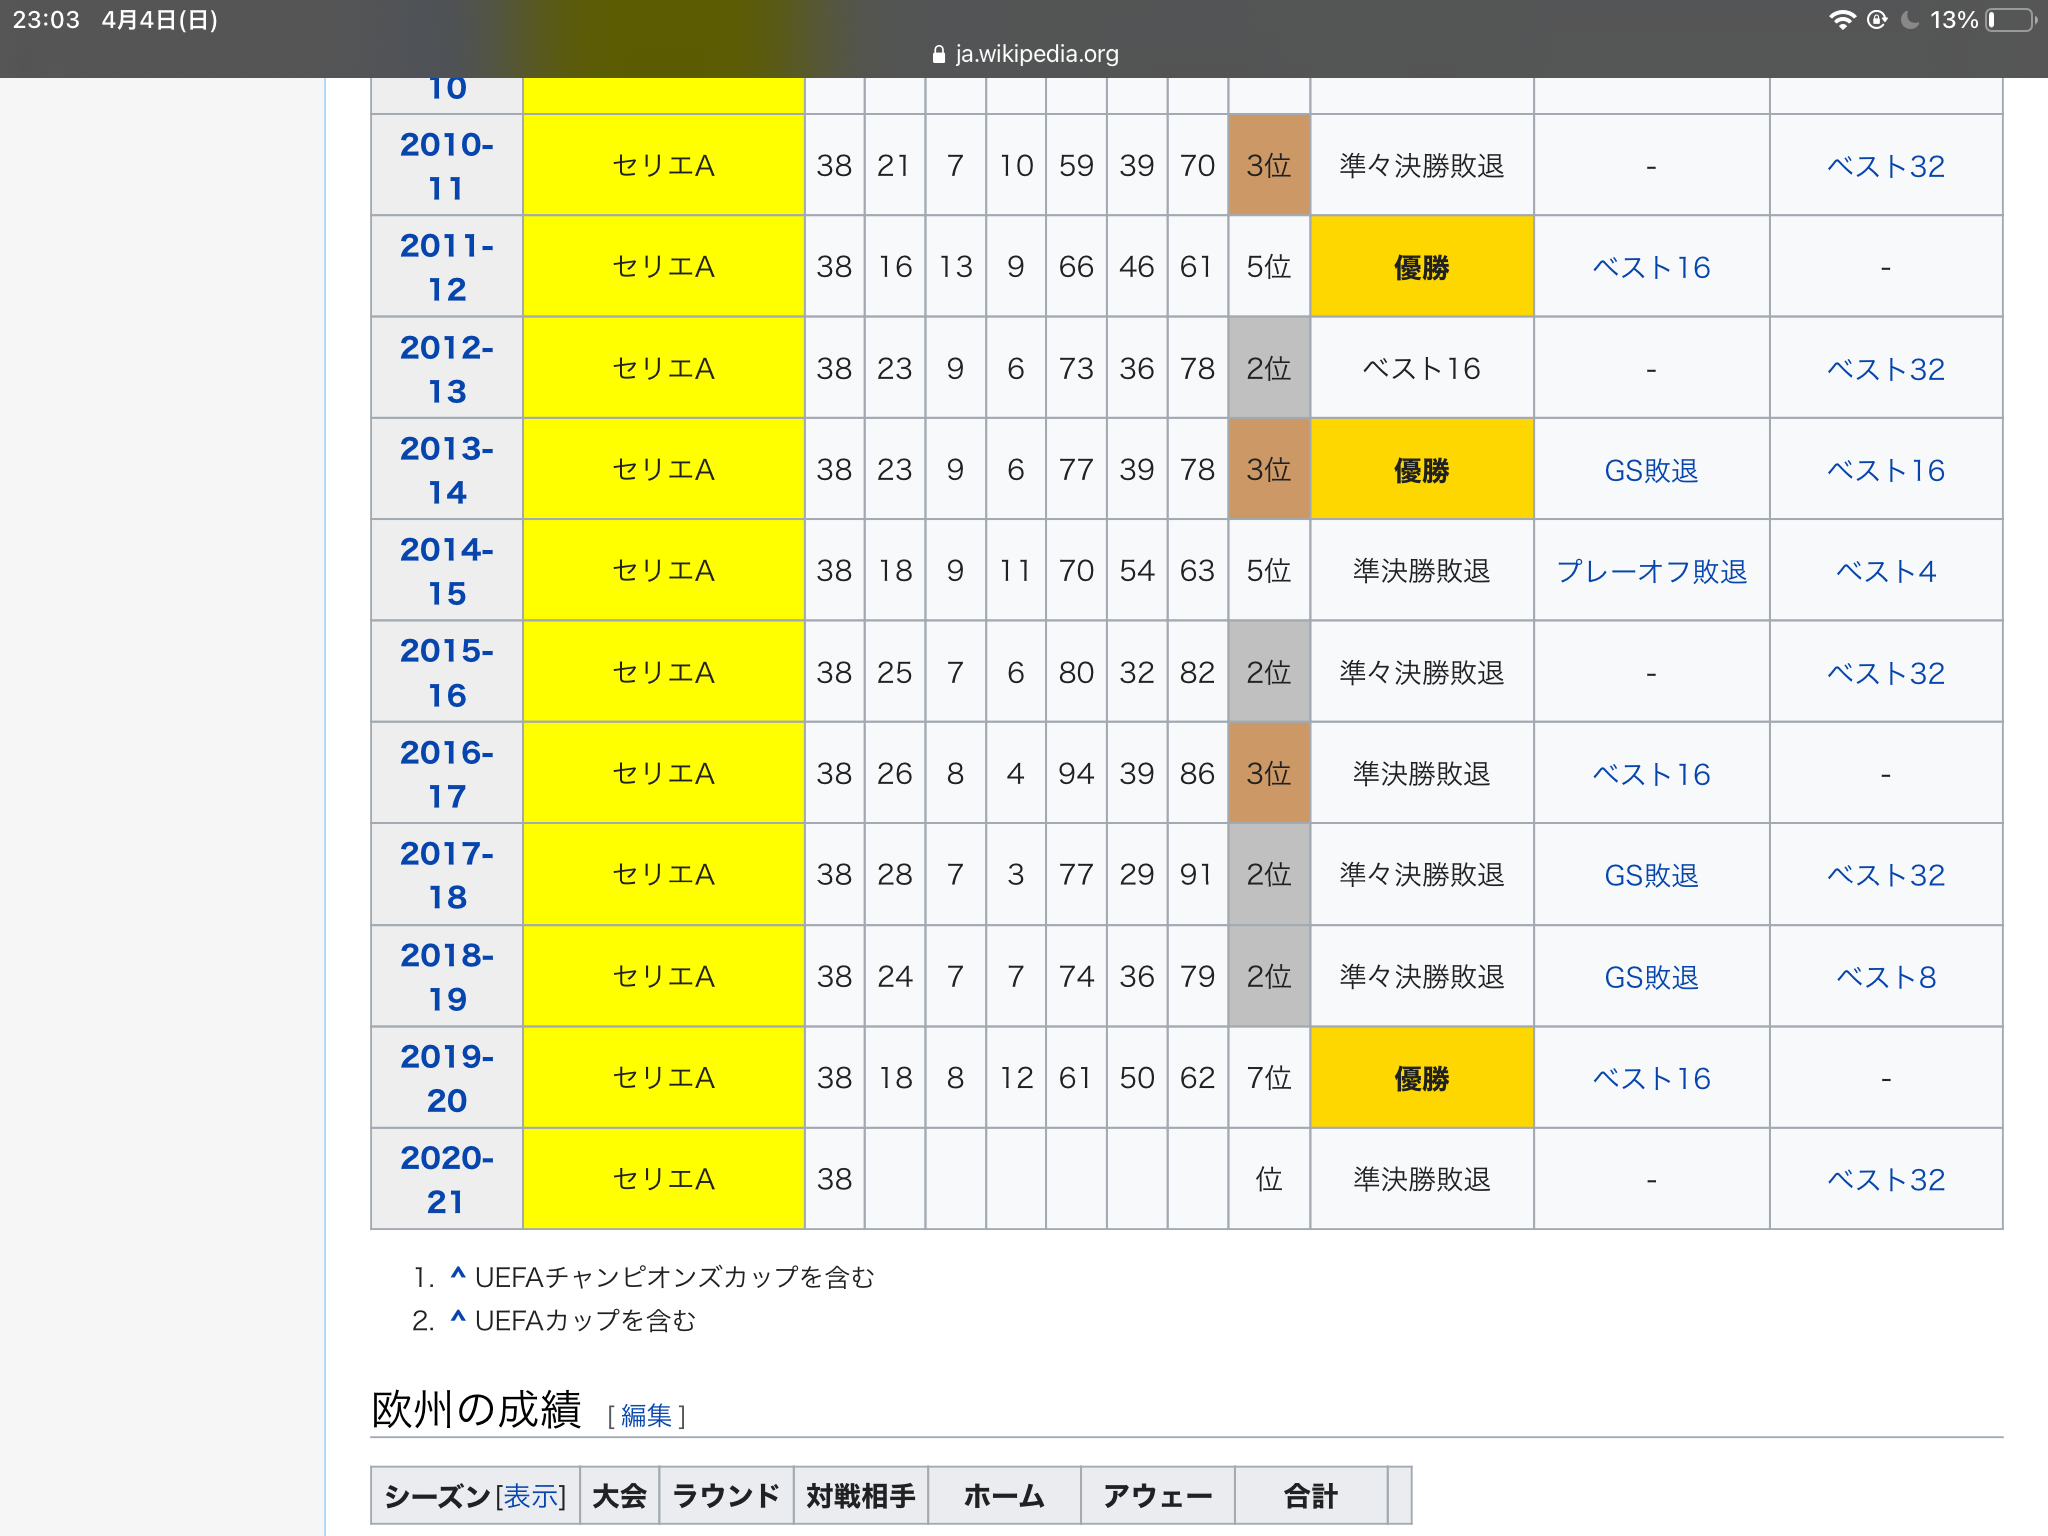Image resolution: width=2048 pixels, height=1536 pixels.
Task: Tap the lock icon beside ja.wikipedia.org
Action: [x=938, y=55]
